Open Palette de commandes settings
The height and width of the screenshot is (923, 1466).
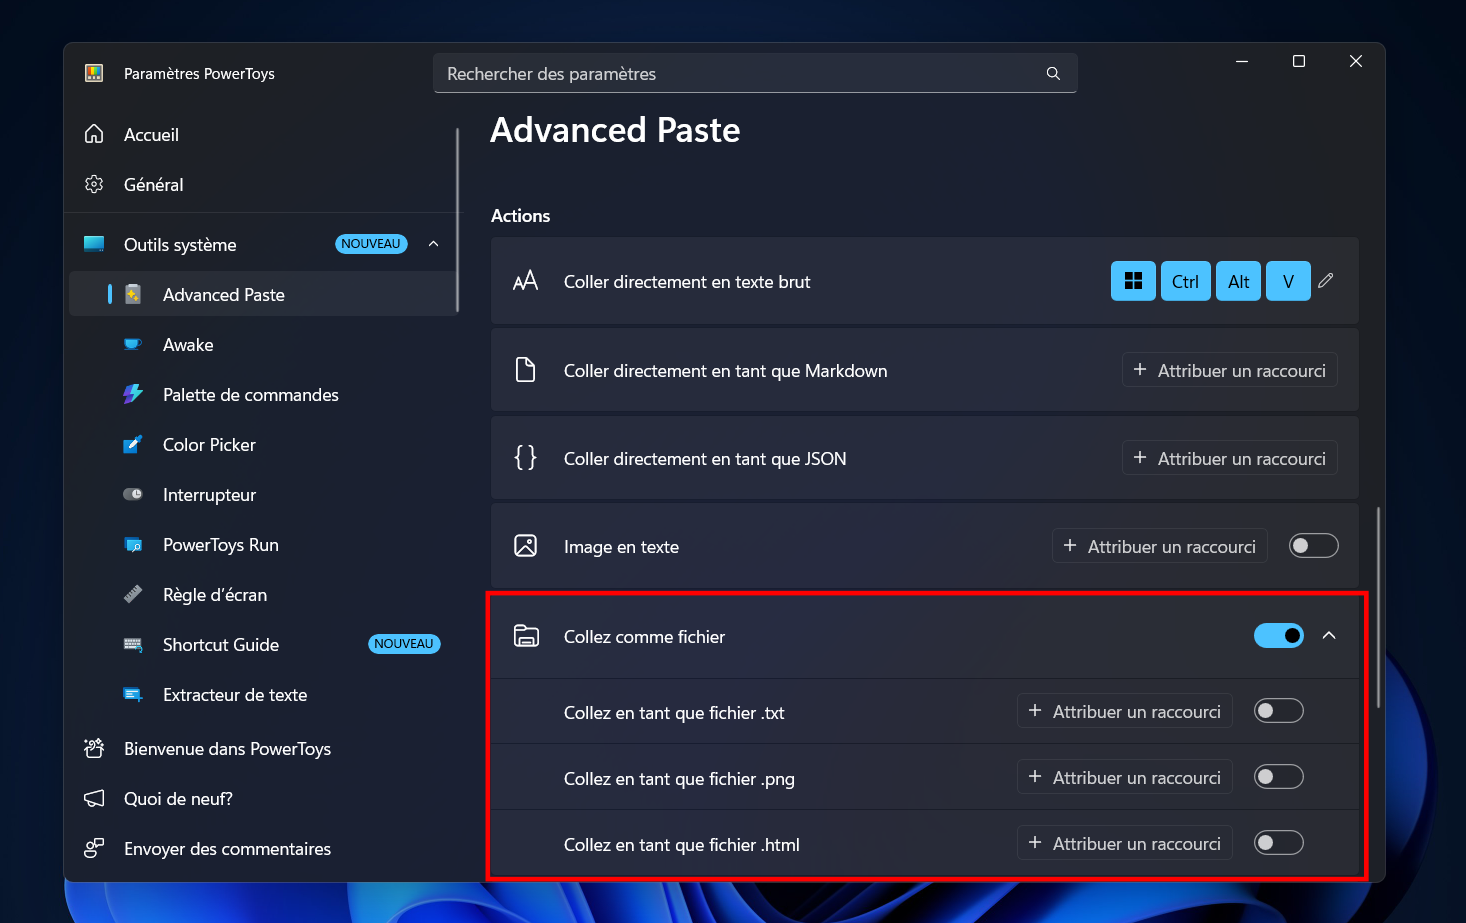pyautogui.click(x=262, y=394)
